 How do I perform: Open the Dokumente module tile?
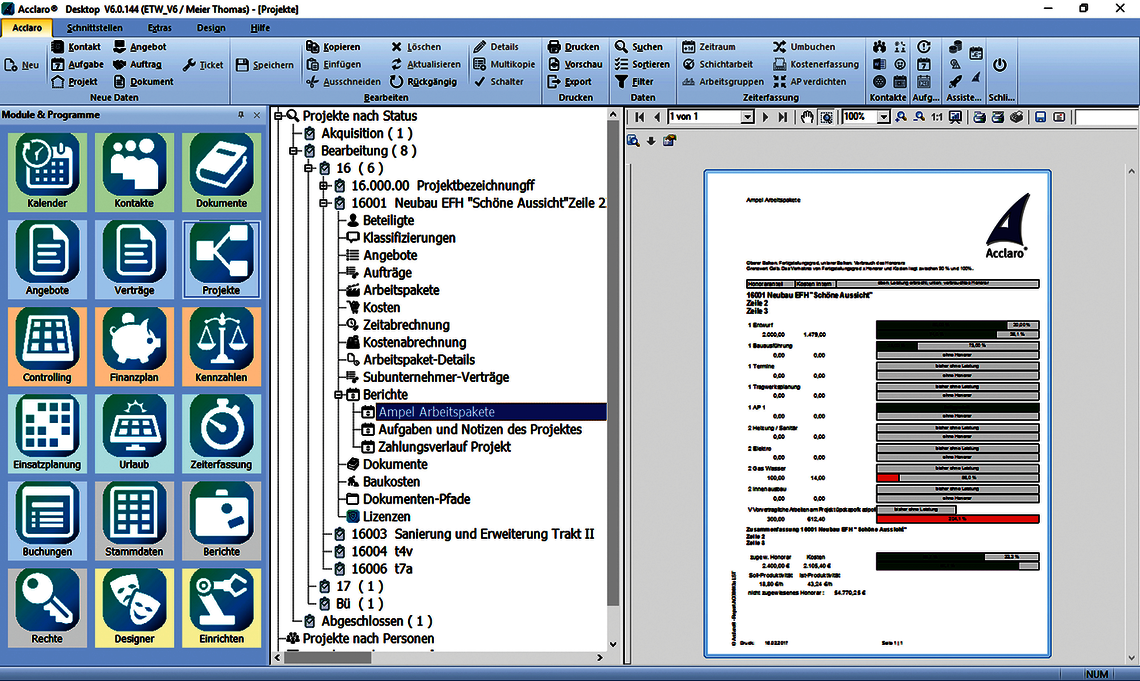[x=222, y=172]
